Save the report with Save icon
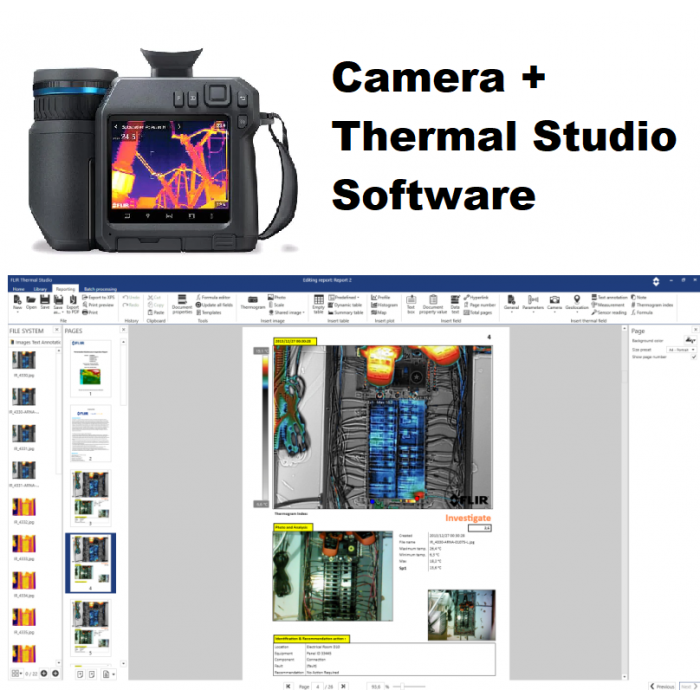 click(x=45, y=300)
